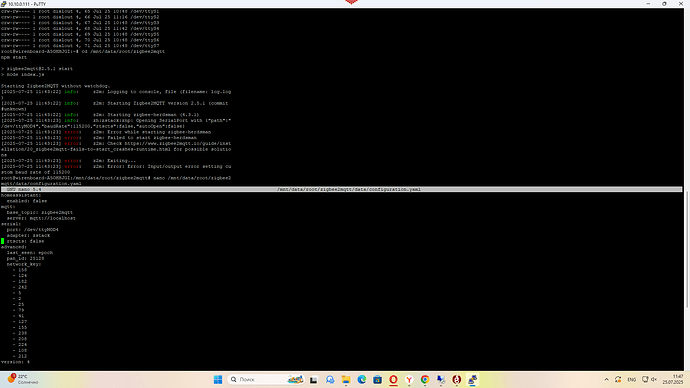
Task: Open the Yandex browser icon
Action: (x=409, y=379)
